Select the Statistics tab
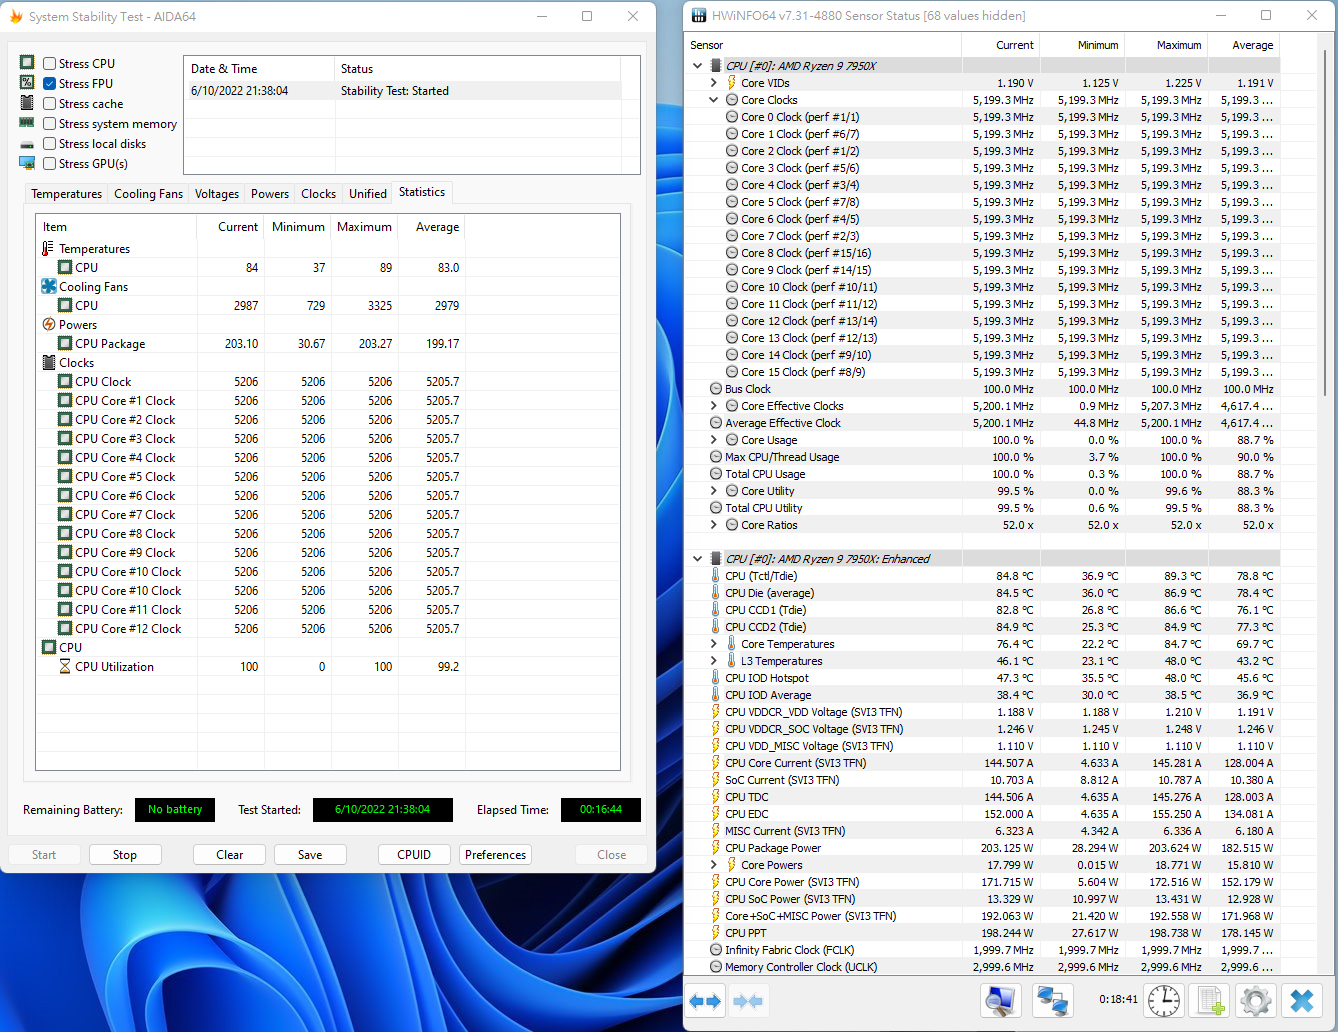The height and width of the screenshot is (1032, 1338). (422, 192)
